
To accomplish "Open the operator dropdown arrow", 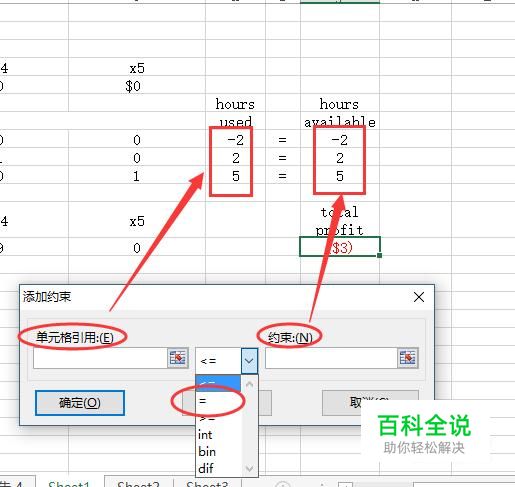I will 249,360.
